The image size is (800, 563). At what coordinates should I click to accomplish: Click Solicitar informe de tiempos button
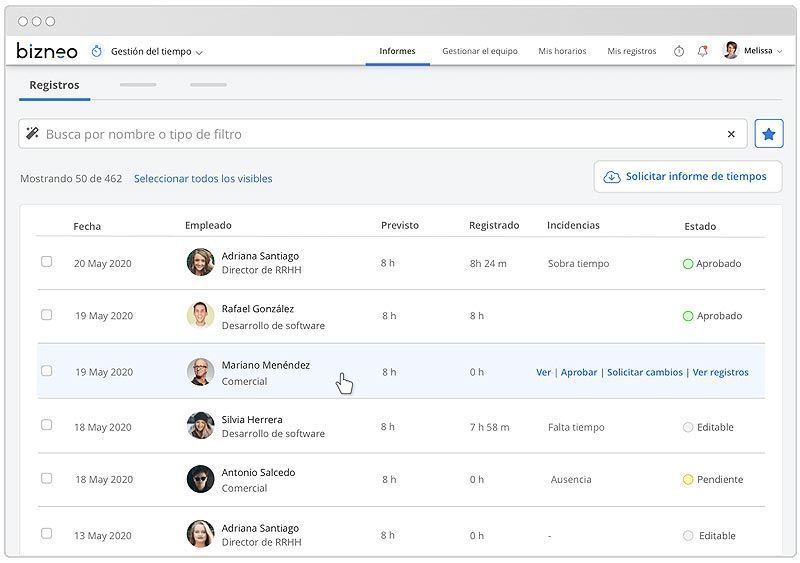(688, 177)
